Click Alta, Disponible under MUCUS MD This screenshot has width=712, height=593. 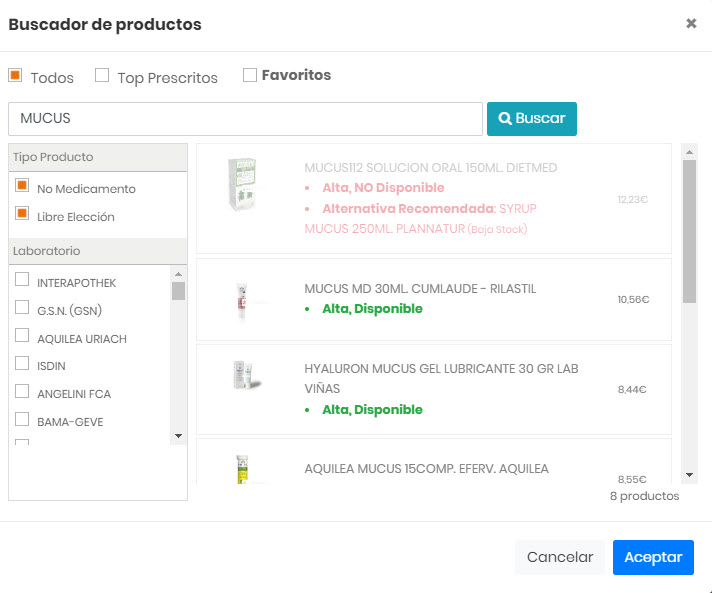click(372, 309)
